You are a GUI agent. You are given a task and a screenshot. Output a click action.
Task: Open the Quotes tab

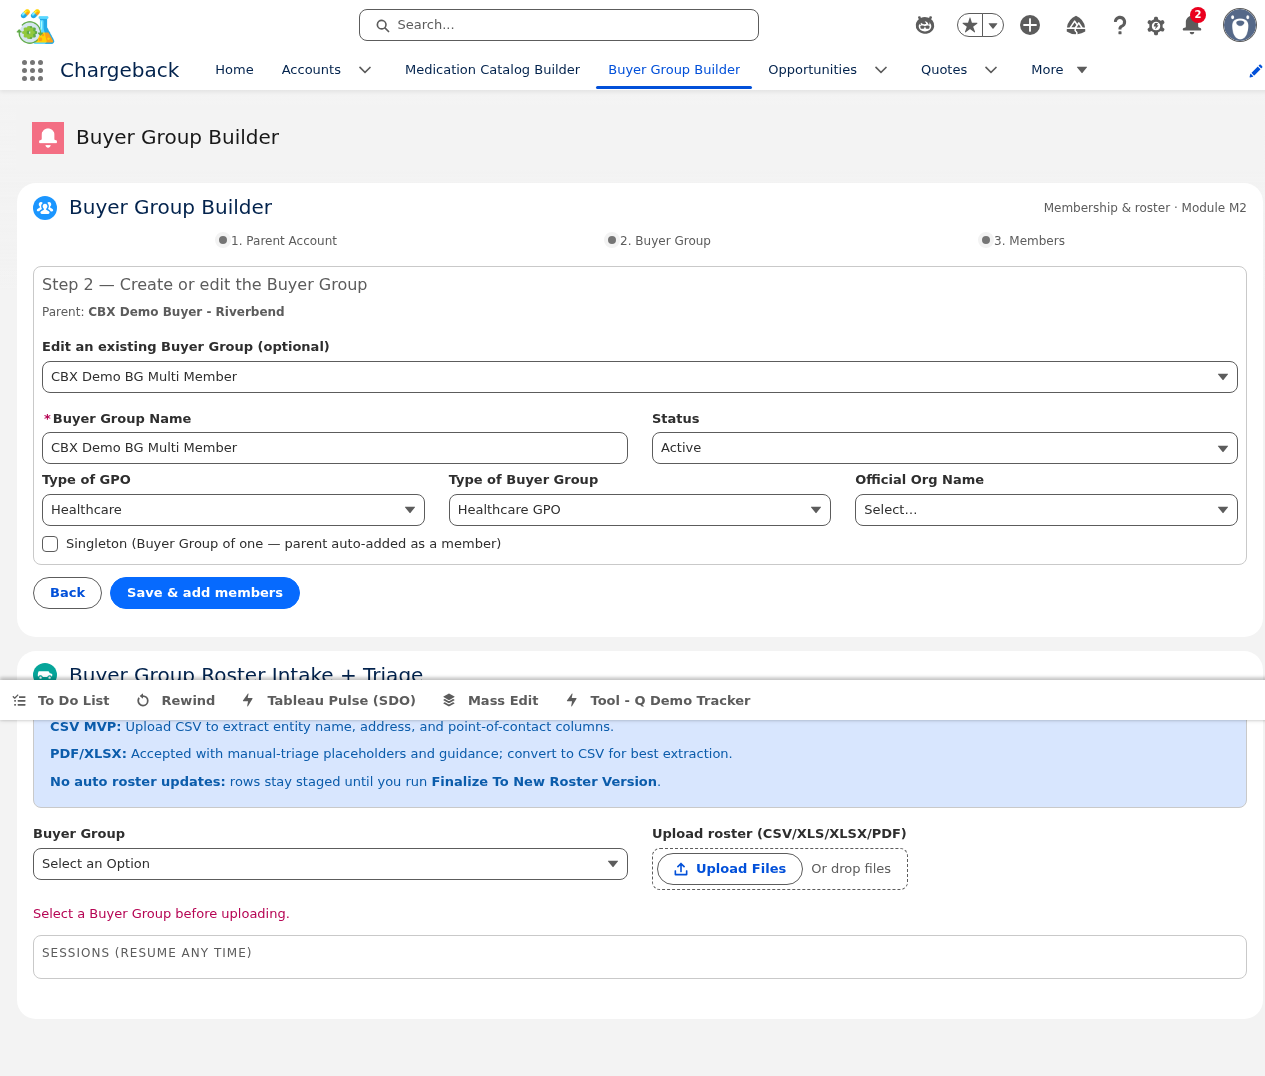coord(944,70)
